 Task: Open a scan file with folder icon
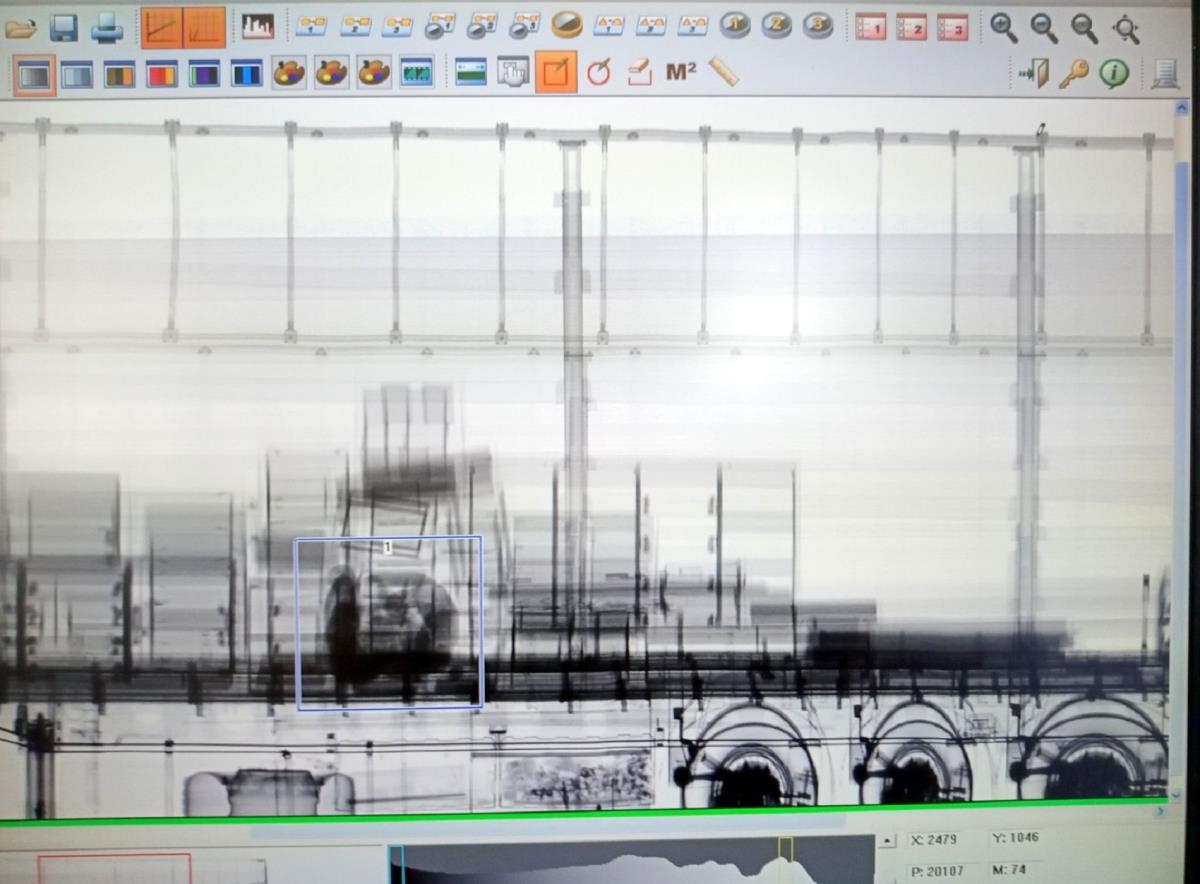tap(20, 27)
